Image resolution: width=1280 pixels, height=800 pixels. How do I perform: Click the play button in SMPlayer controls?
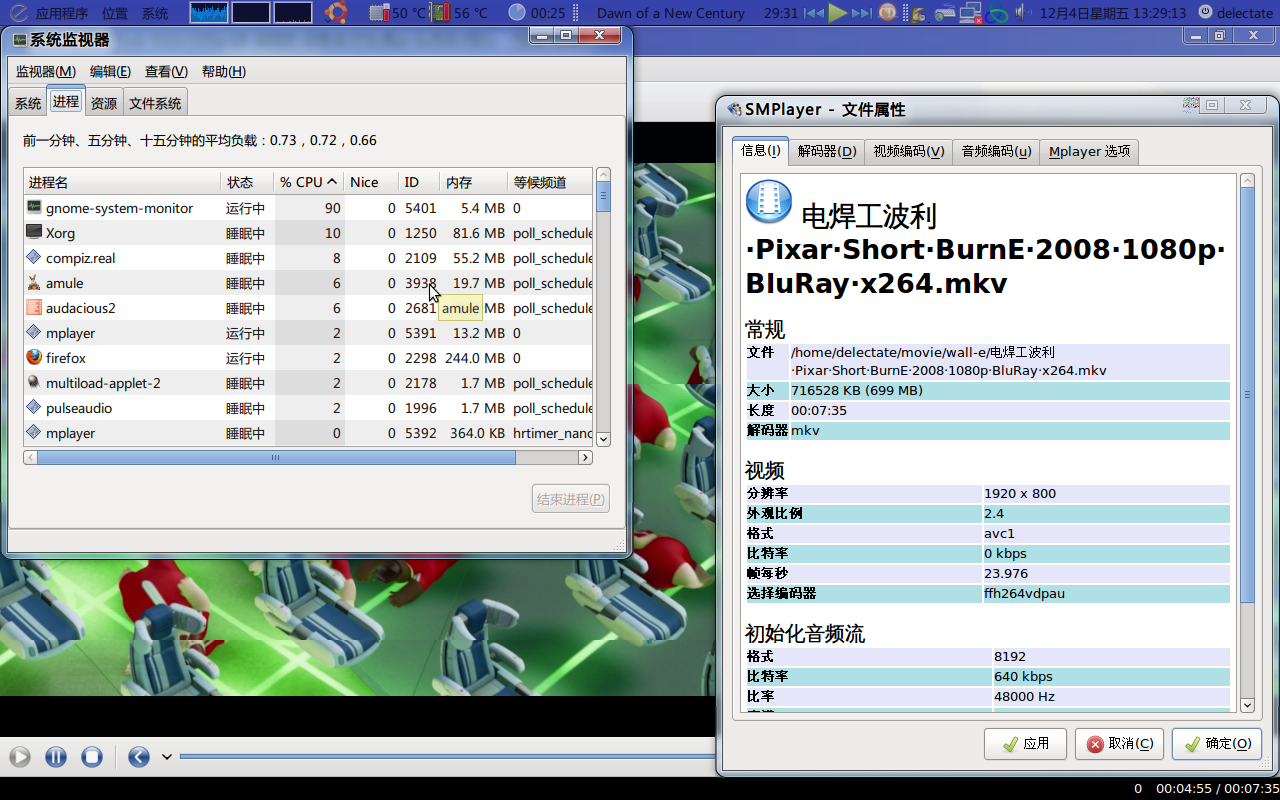click(20, 757)
